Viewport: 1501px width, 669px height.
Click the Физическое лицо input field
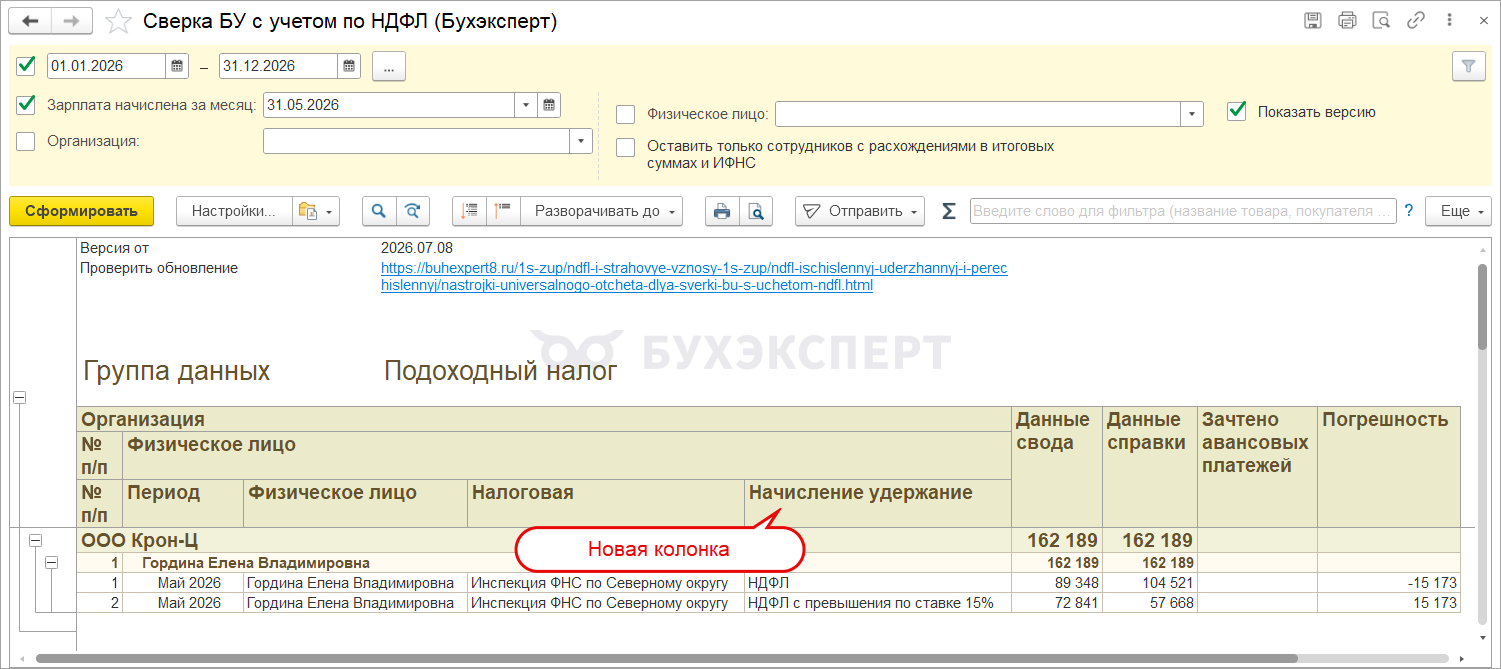tap(978, 113)
